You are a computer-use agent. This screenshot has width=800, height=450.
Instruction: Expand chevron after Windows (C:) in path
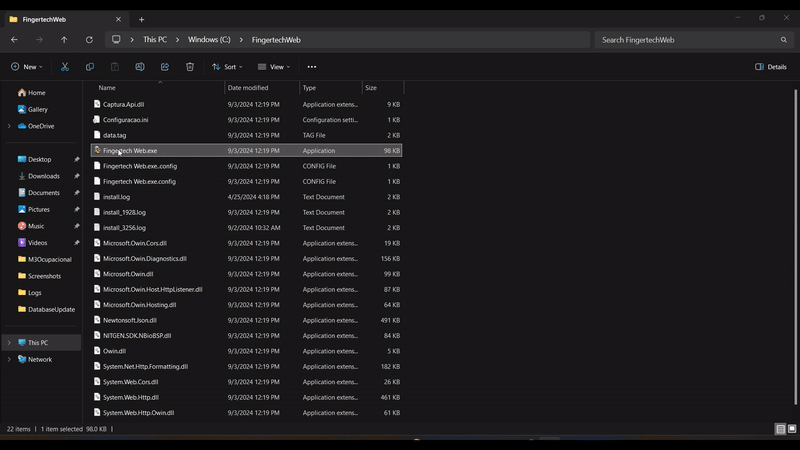(x=241, y=40)
